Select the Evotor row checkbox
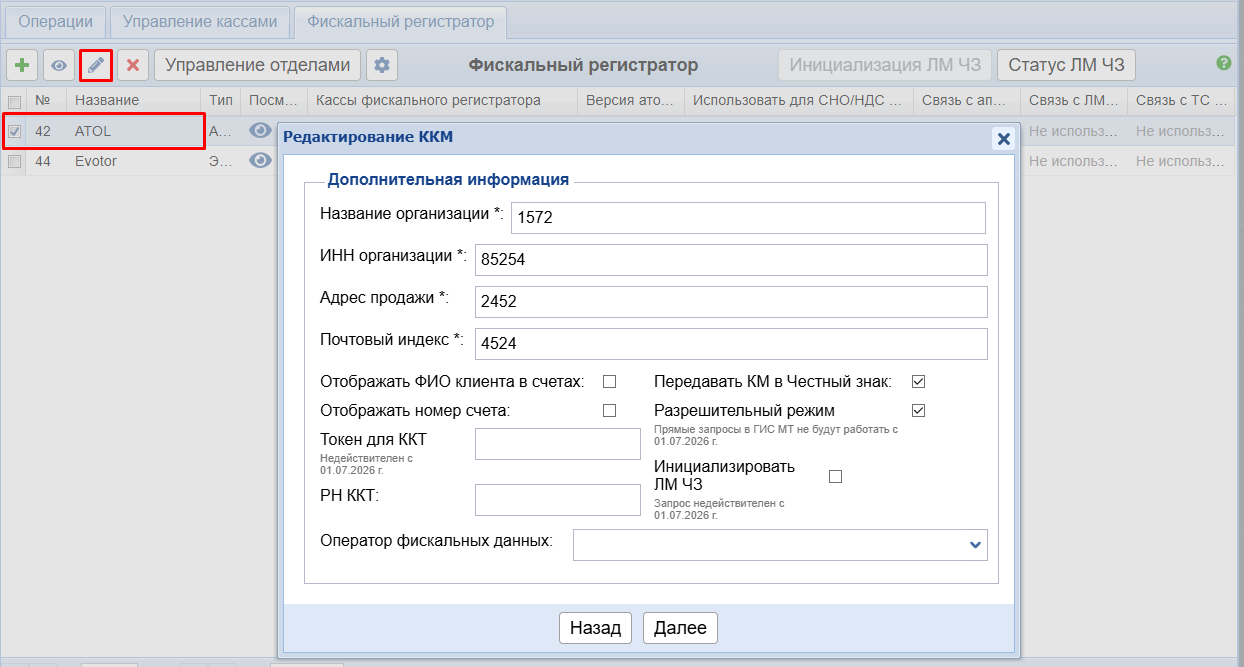Viewport: 1244px width, 667px height. (x=14, y=161)
